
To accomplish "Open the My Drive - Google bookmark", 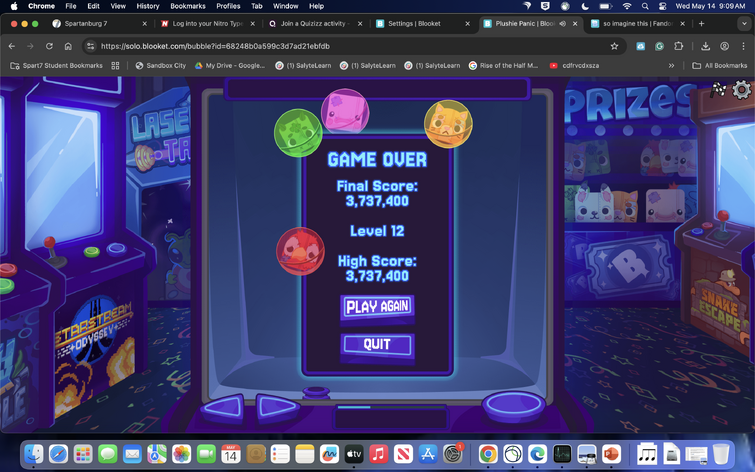I will click(x=230, y=66).
